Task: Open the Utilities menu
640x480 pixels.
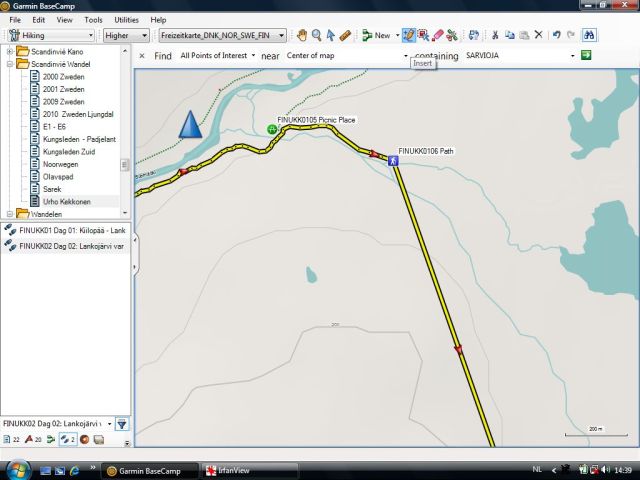Action: pos(126,19)
